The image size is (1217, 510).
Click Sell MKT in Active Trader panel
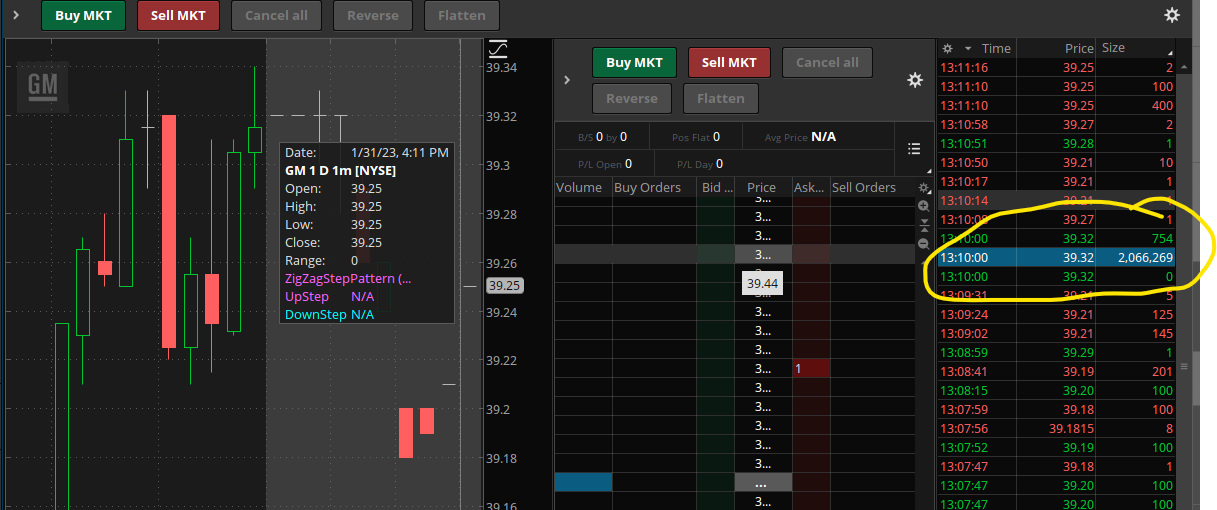[729, 62]
